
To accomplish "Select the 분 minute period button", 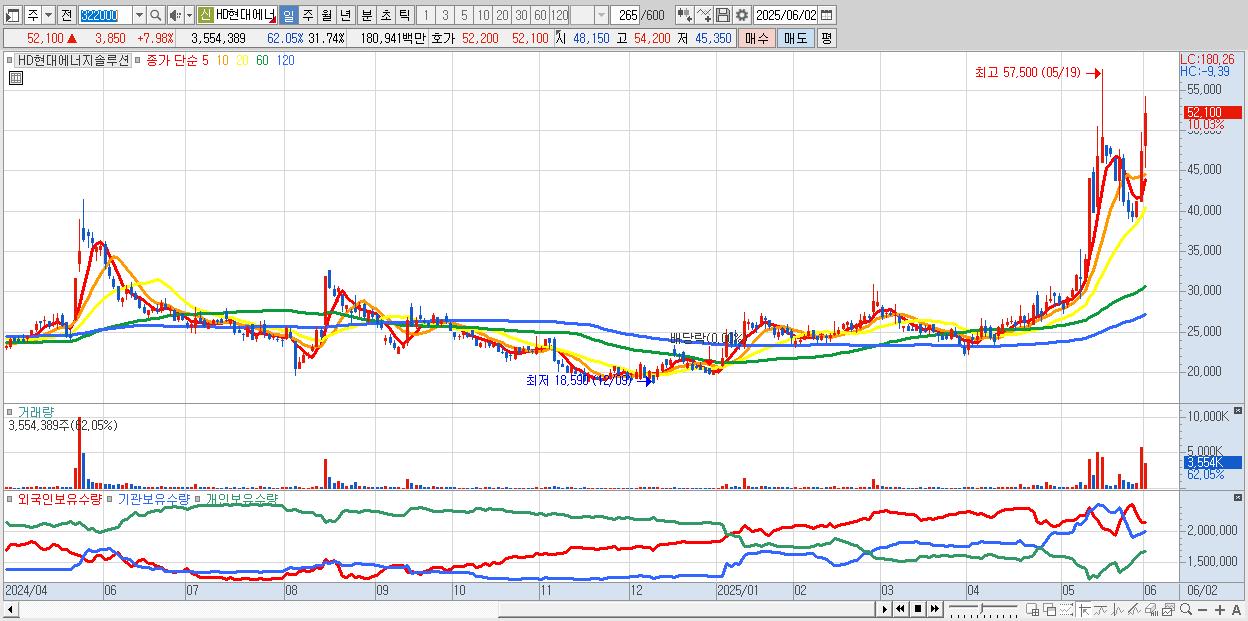I will pos(366,15).
